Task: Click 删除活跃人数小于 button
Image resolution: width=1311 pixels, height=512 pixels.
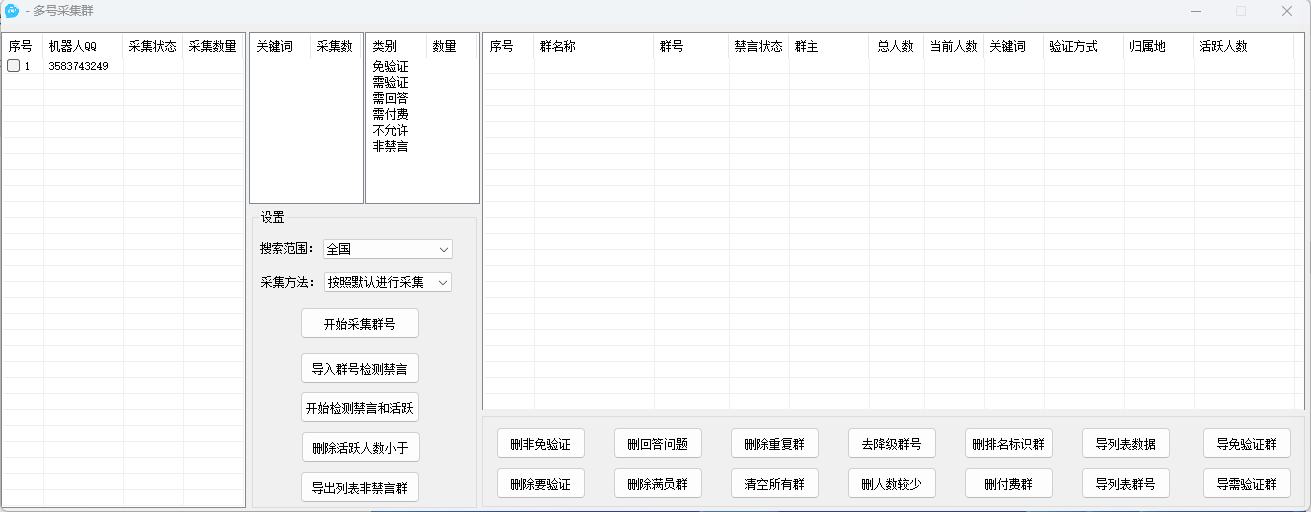Action: (359, 446)
